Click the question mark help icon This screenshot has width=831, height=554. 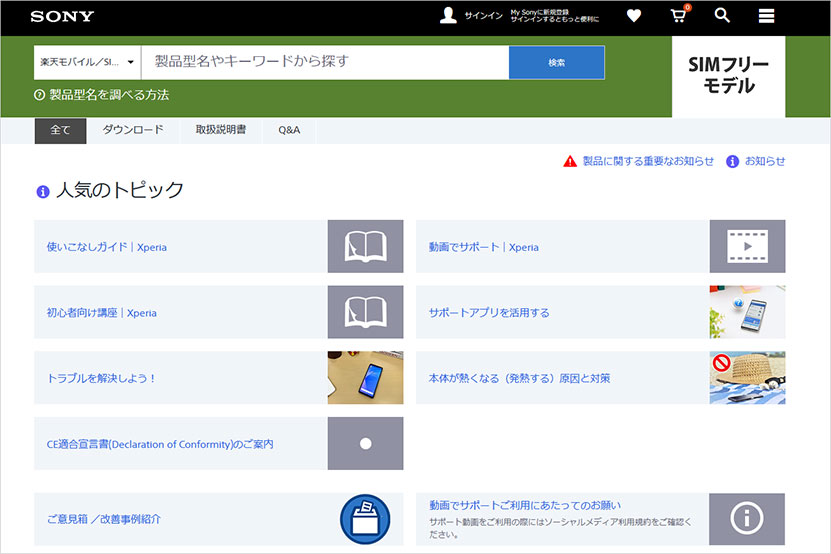pyautogui.click(x=39, y=95)
